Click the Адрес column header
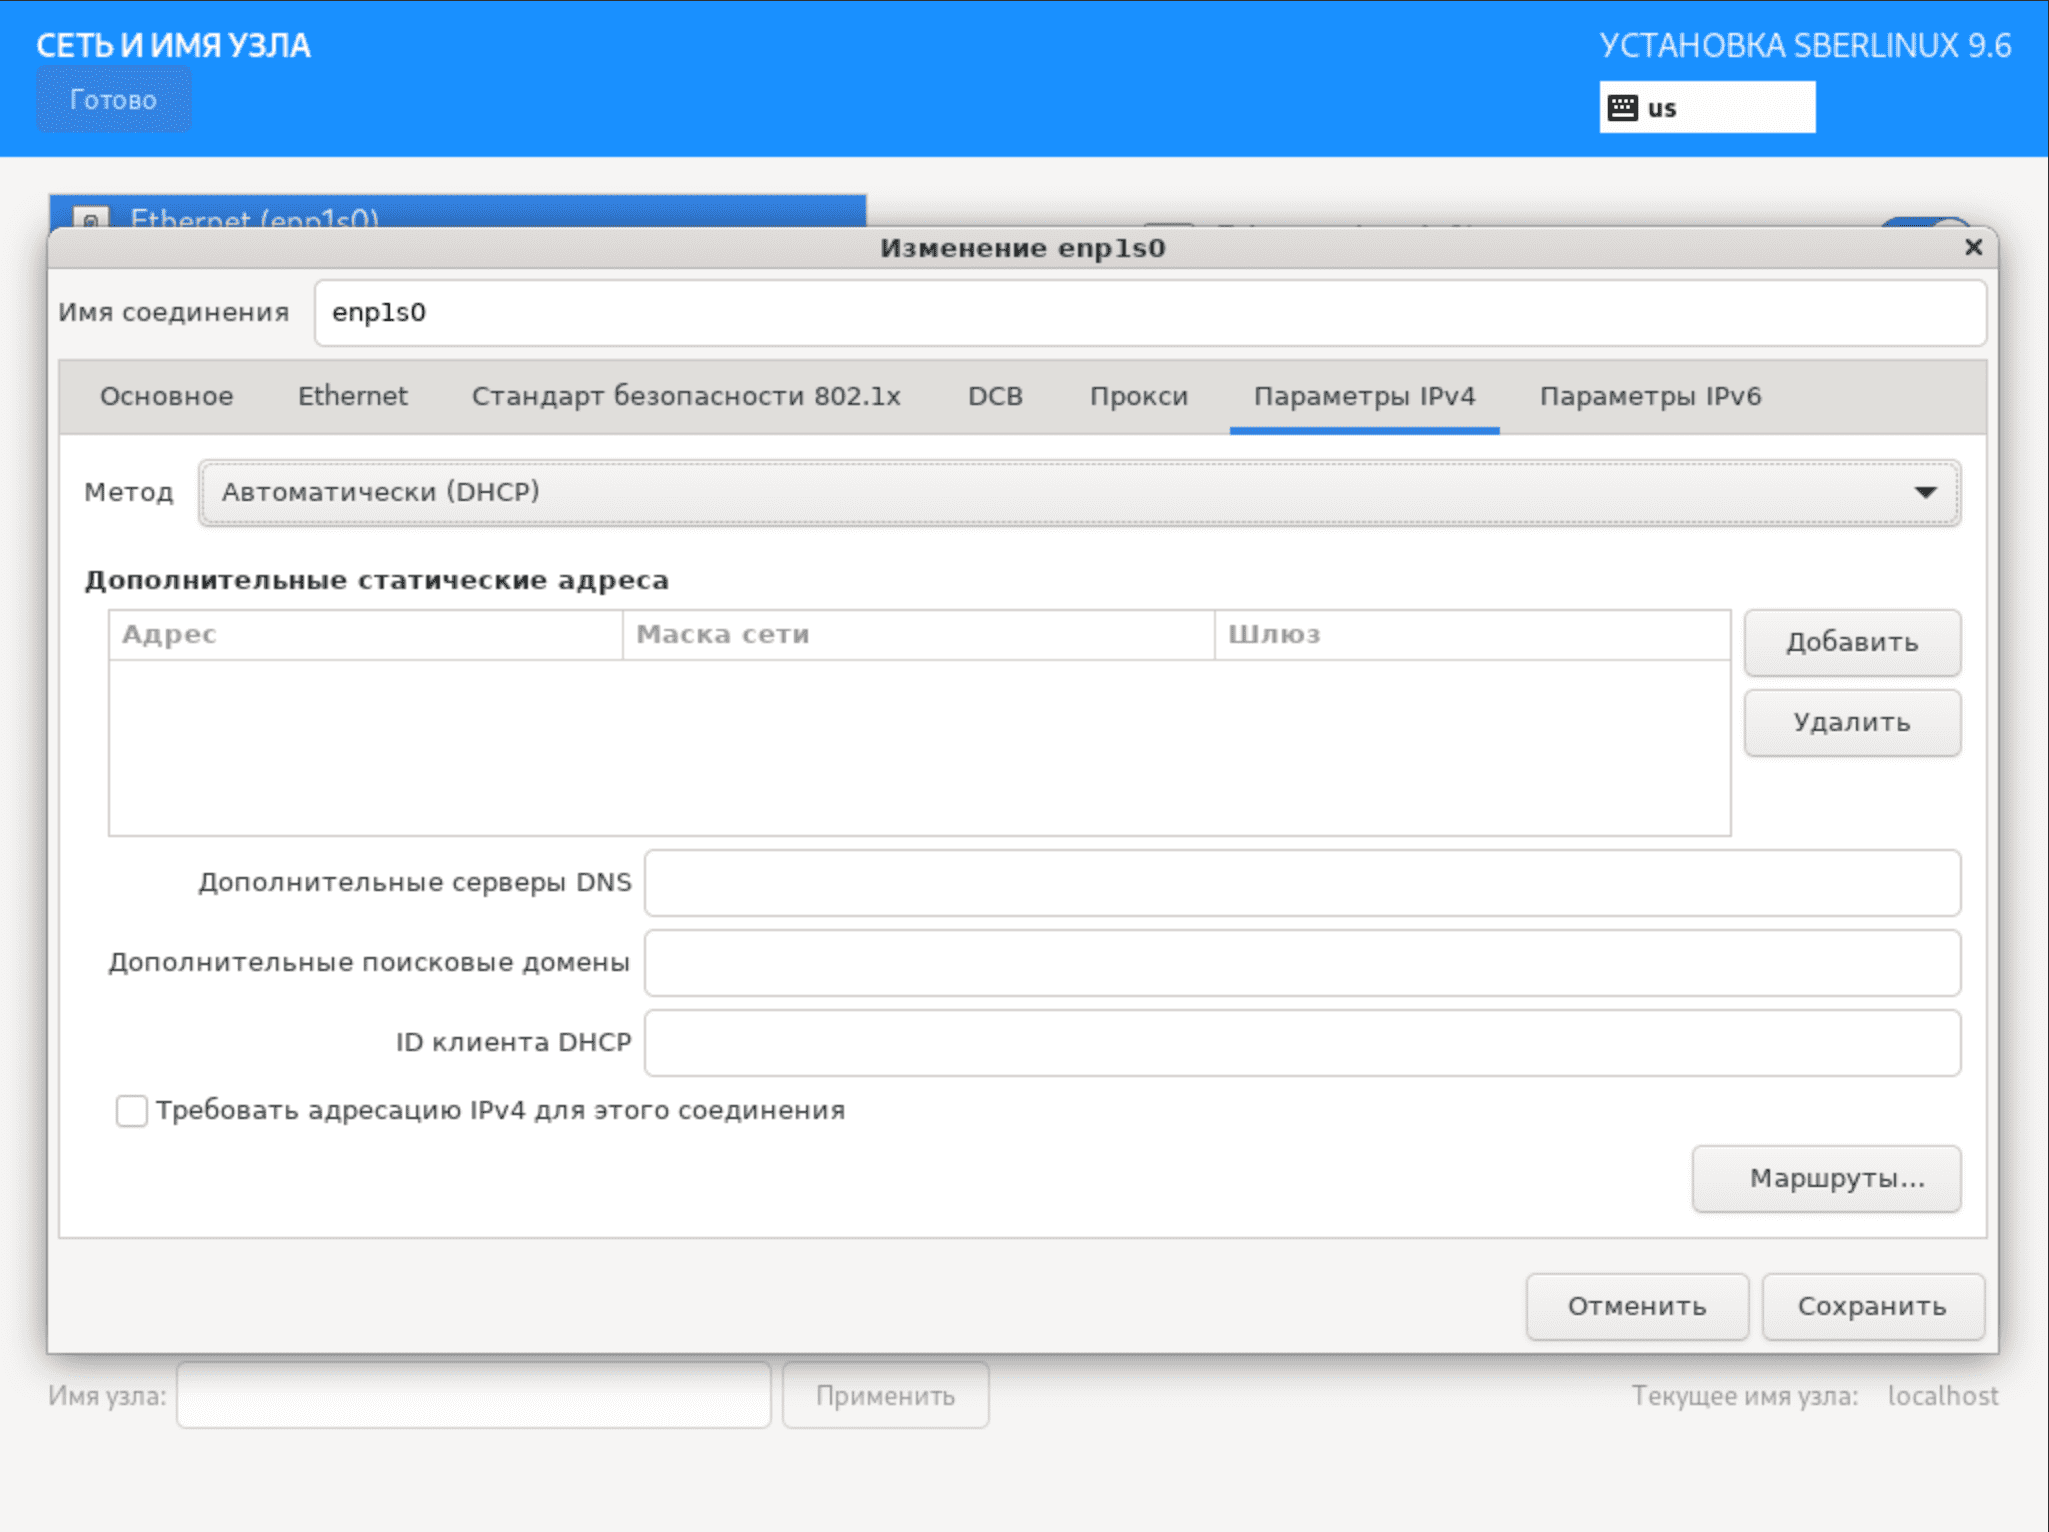The image size is (2049, 1532). coord(366,634)
